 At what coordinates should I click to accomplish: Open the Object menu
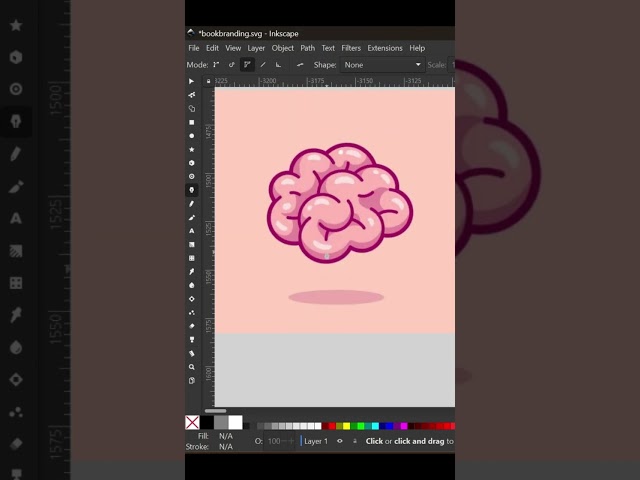282,48
